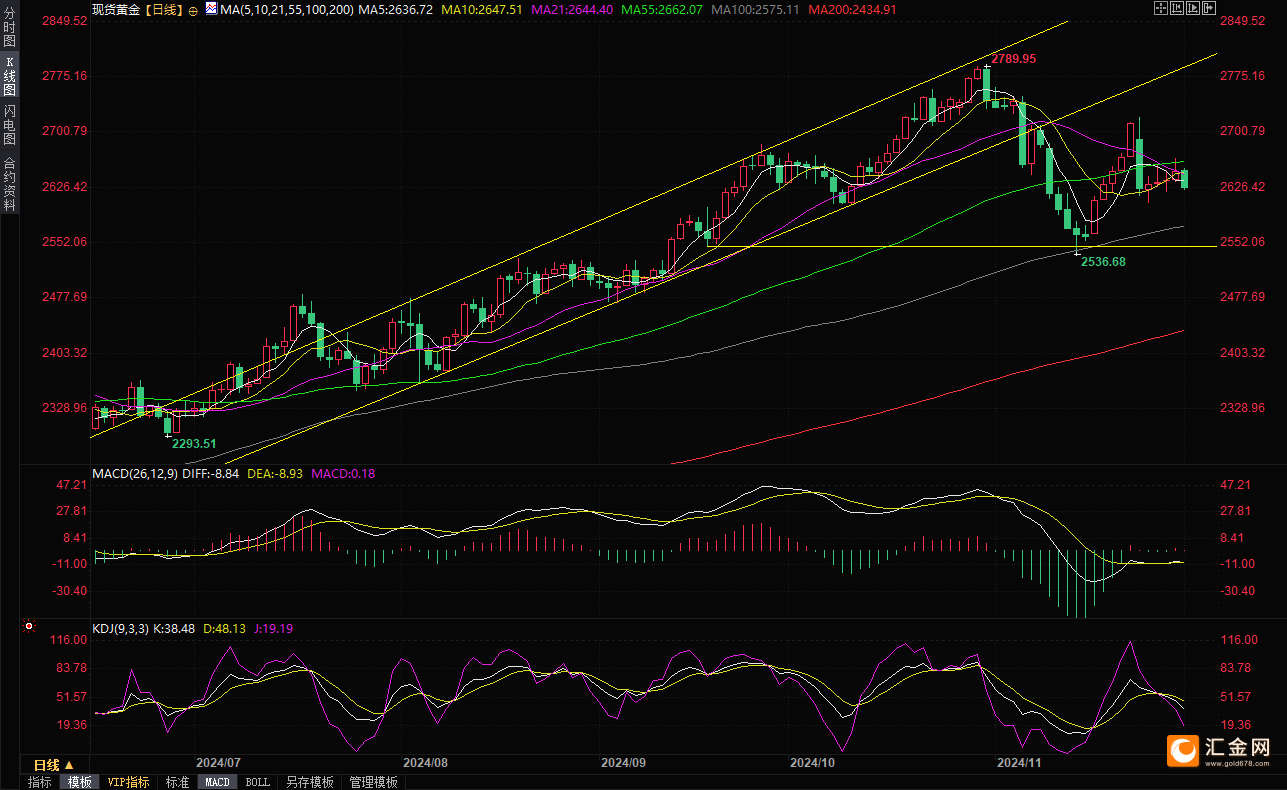The width and height of the screenshot is (1287, 790).
Task: Click the rightmost top-right toolbar icon with outward arrow
Action: click(1209, 8)
